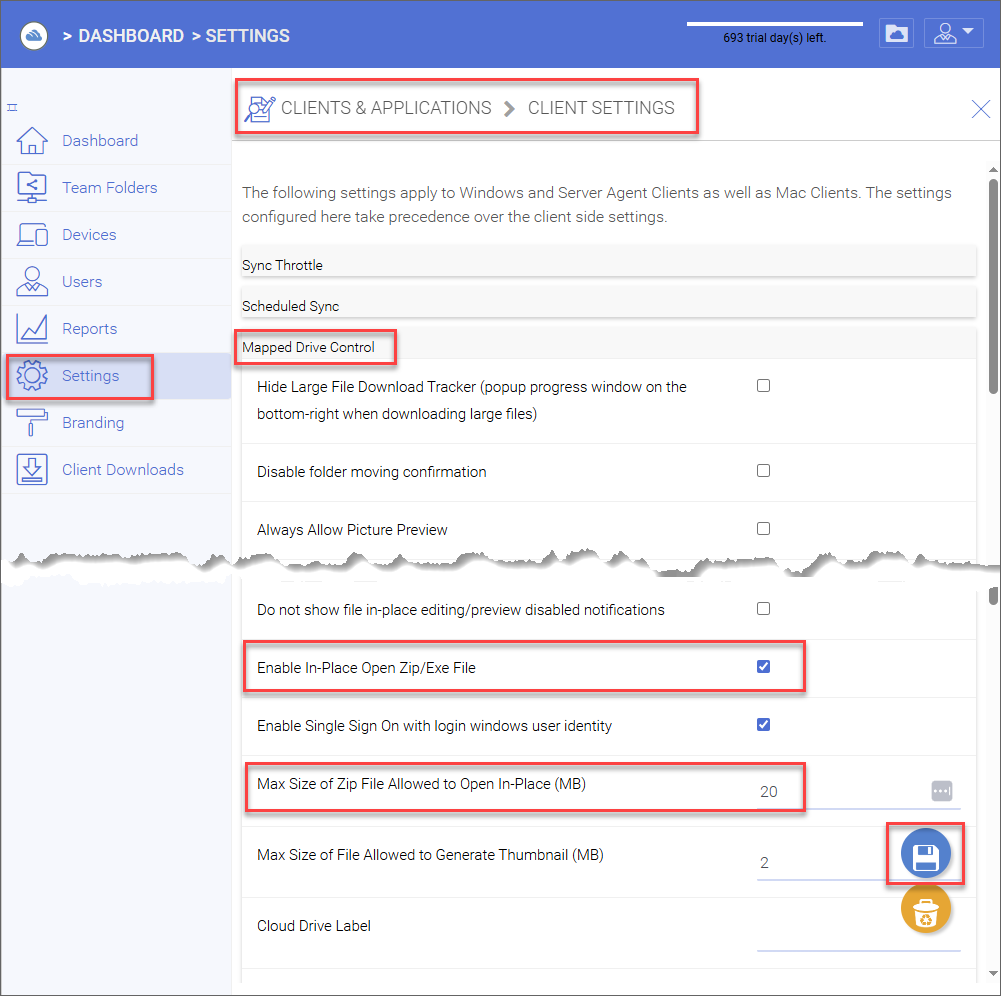Image resolution: width=1001 pixels, height=996 pixels.
Task: Select Reports from the sidebar
Action: [x=90, y=329]
